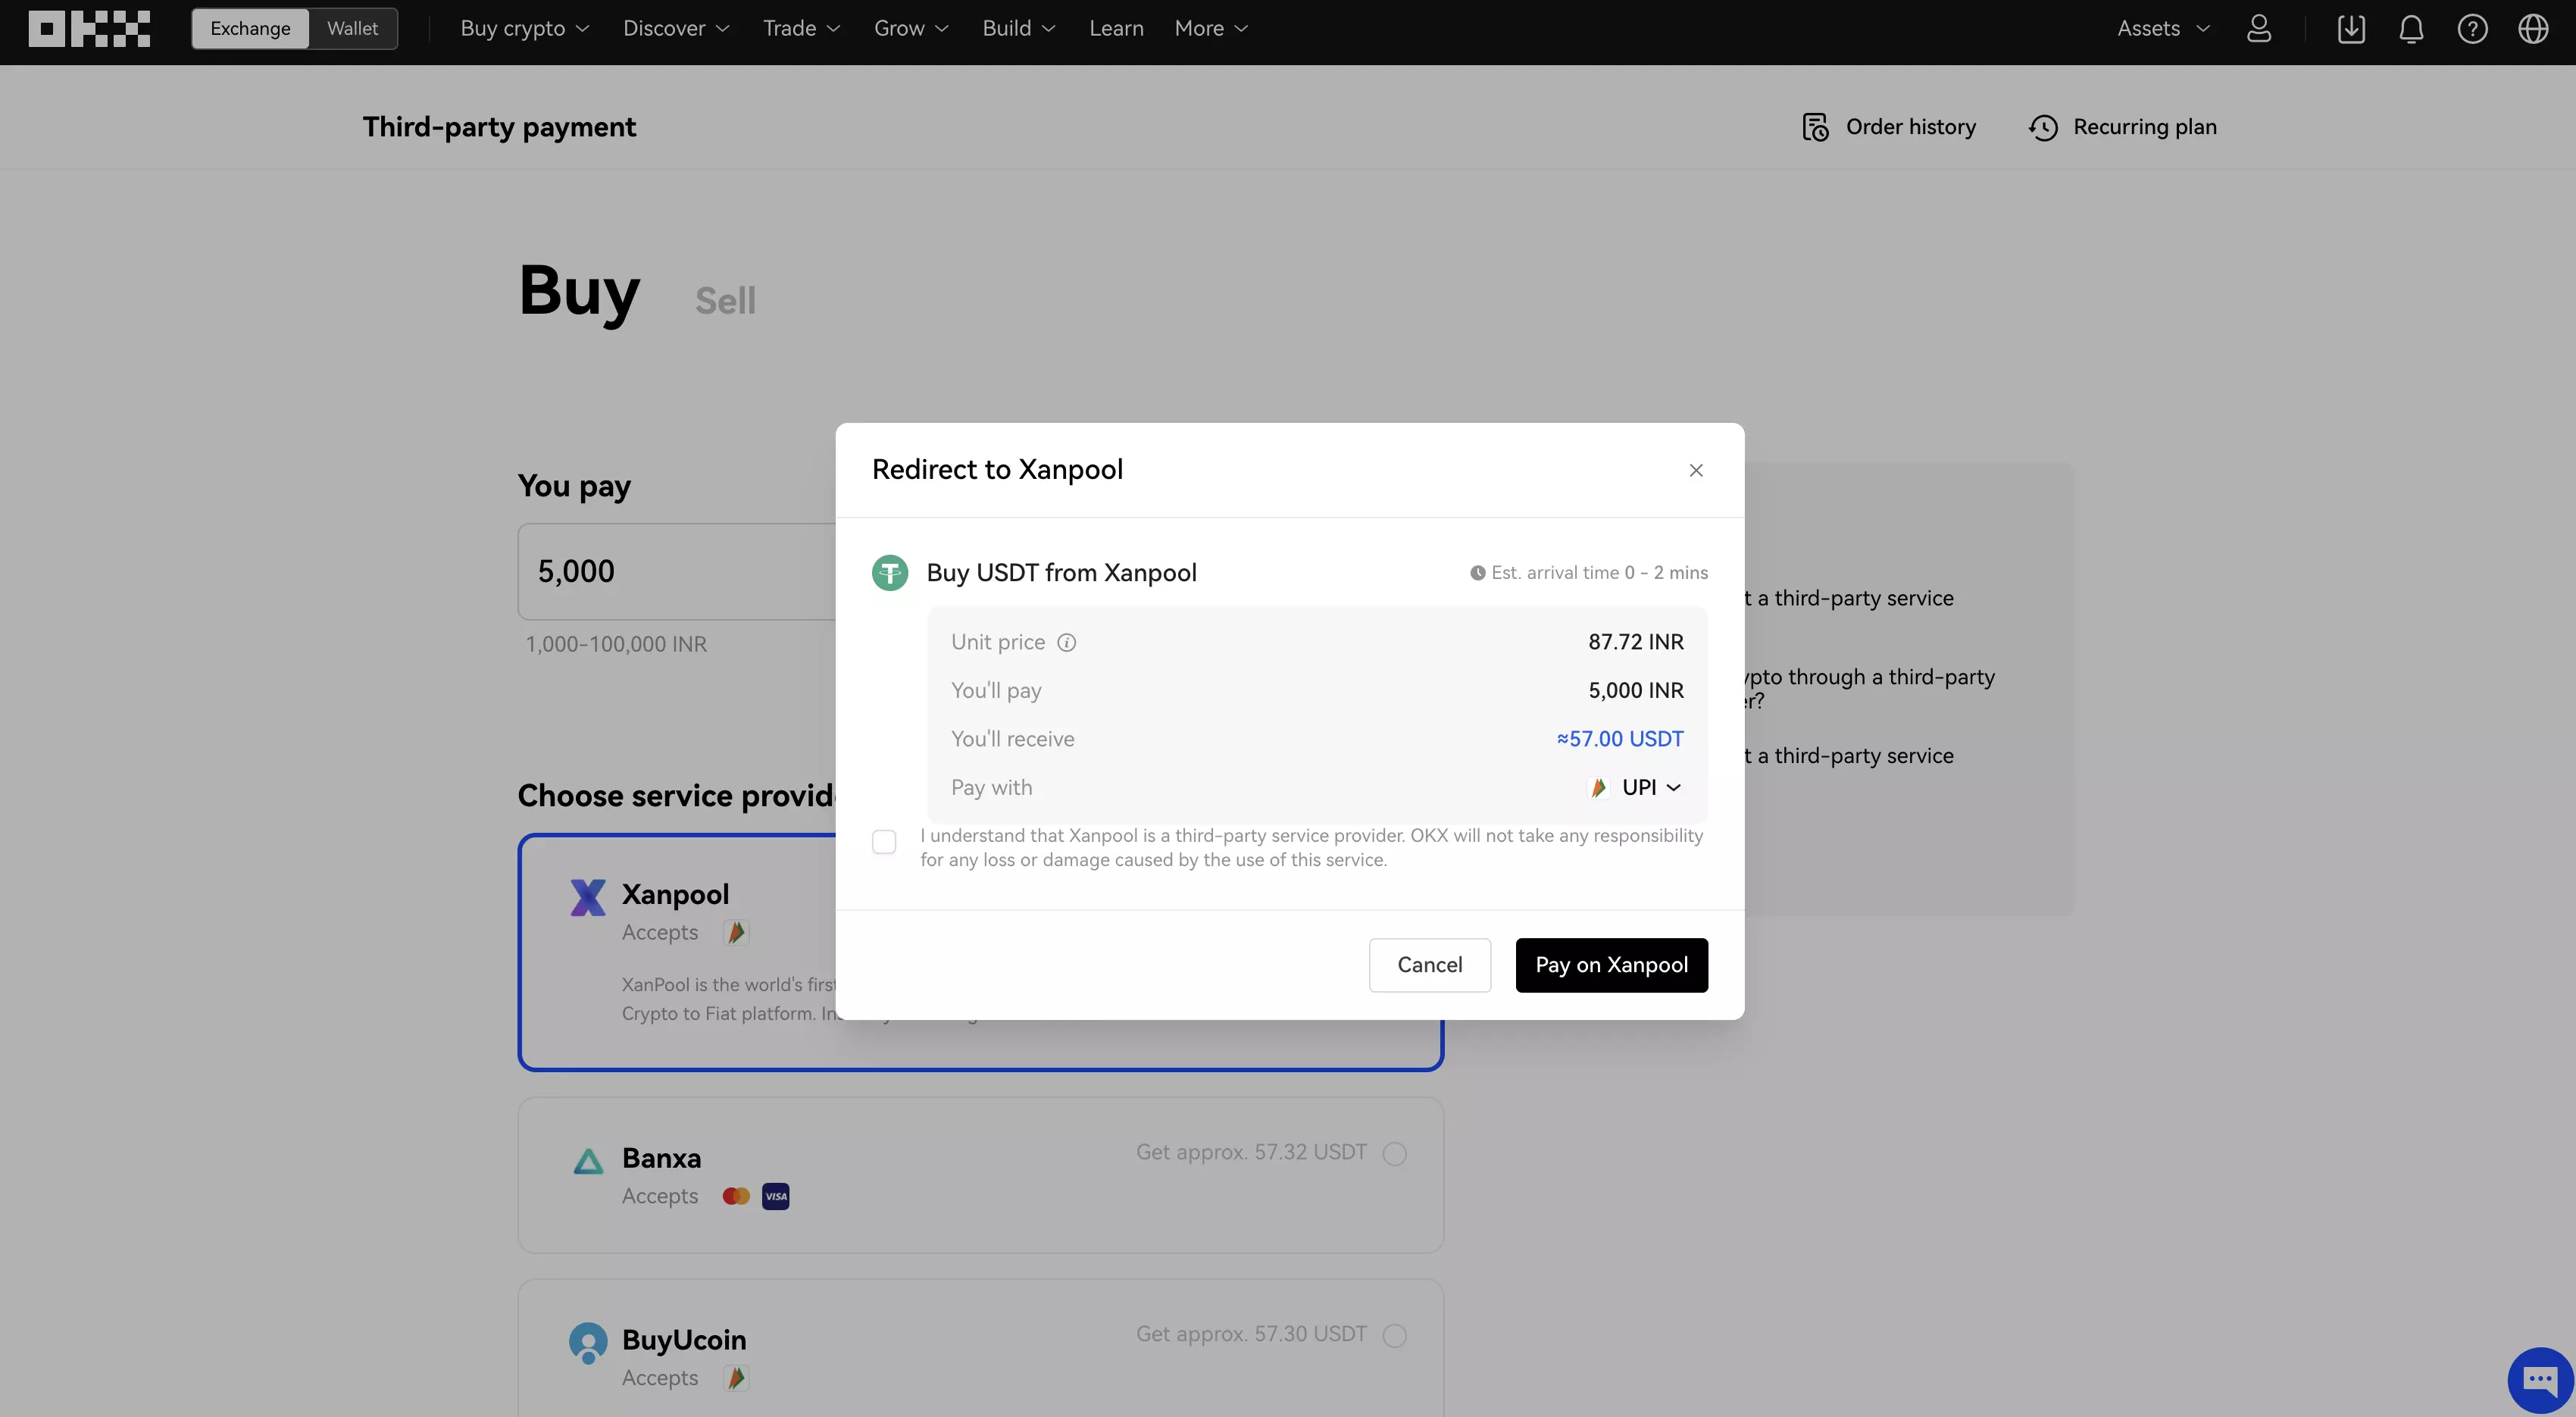
Task: Expand the More menu
Action: tap(1211, 29)
